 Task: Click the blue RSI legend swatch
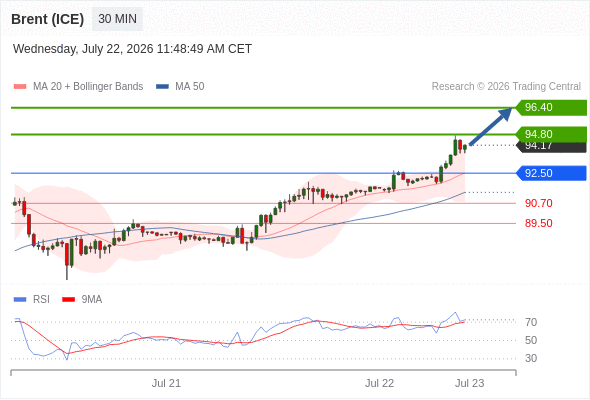(x=20, y=300)
